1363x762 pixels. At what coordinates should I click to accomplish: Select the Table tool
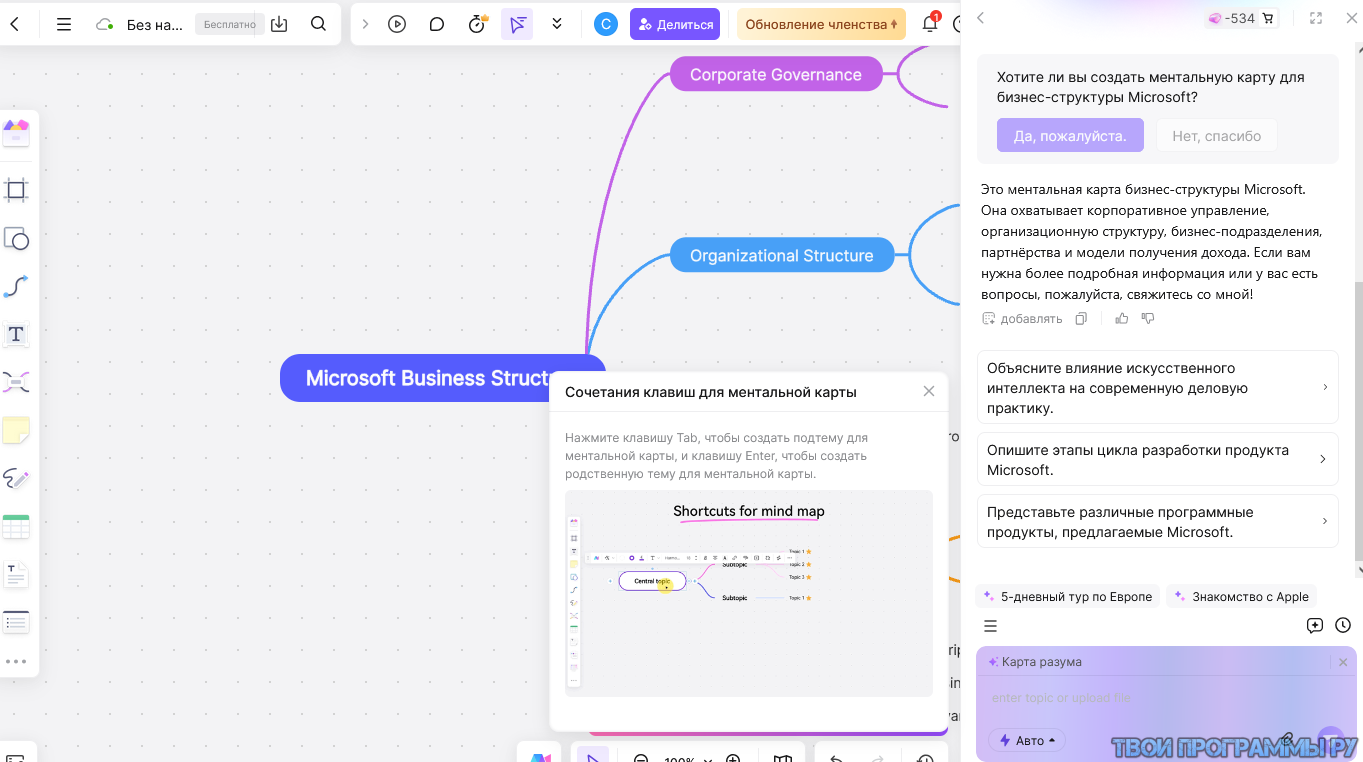16,527
